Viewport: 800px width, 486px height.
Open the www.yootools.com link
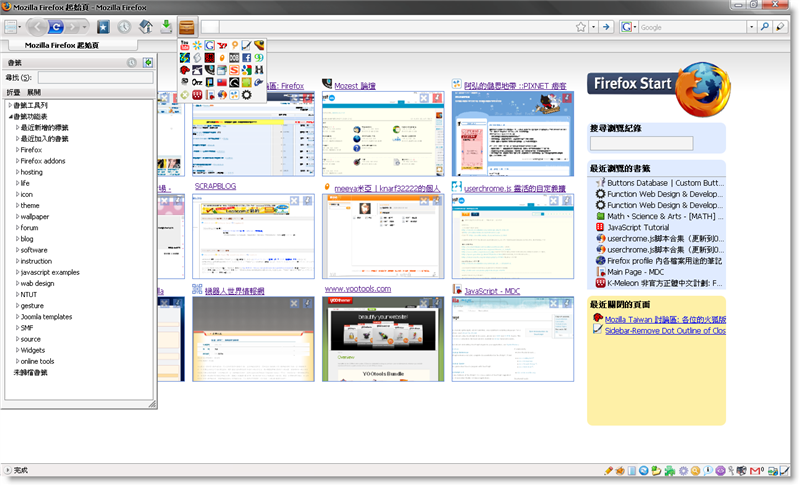click(357, 289)
